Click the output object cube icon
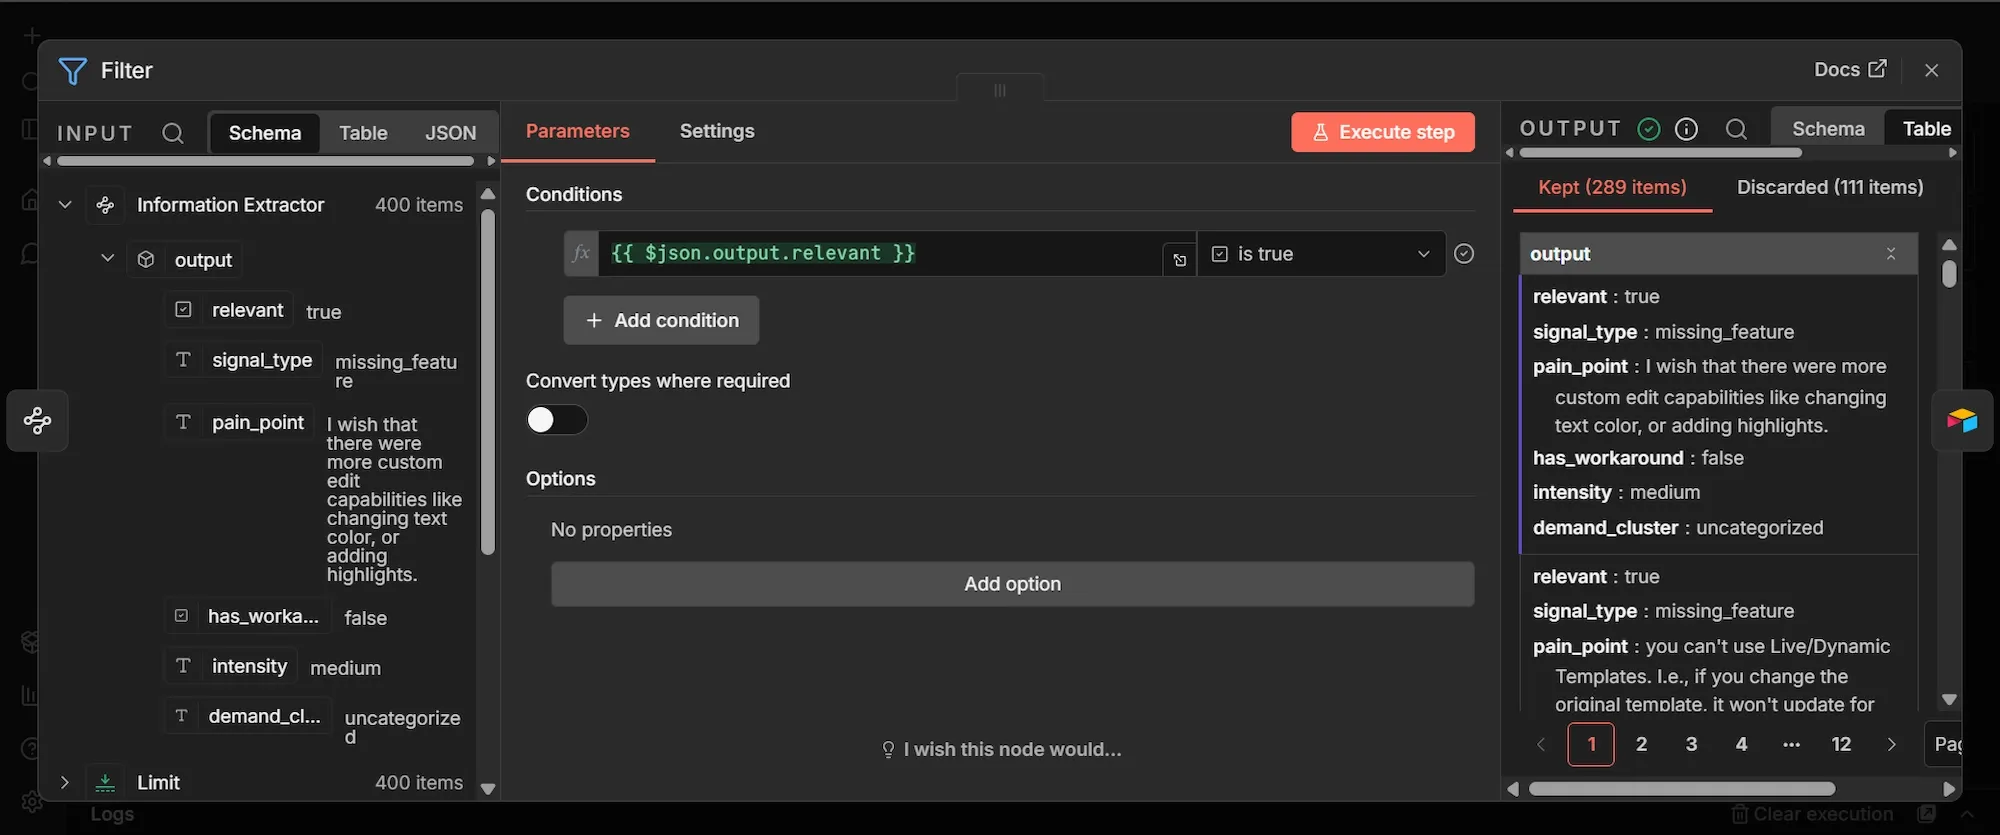 click(146, 260)
